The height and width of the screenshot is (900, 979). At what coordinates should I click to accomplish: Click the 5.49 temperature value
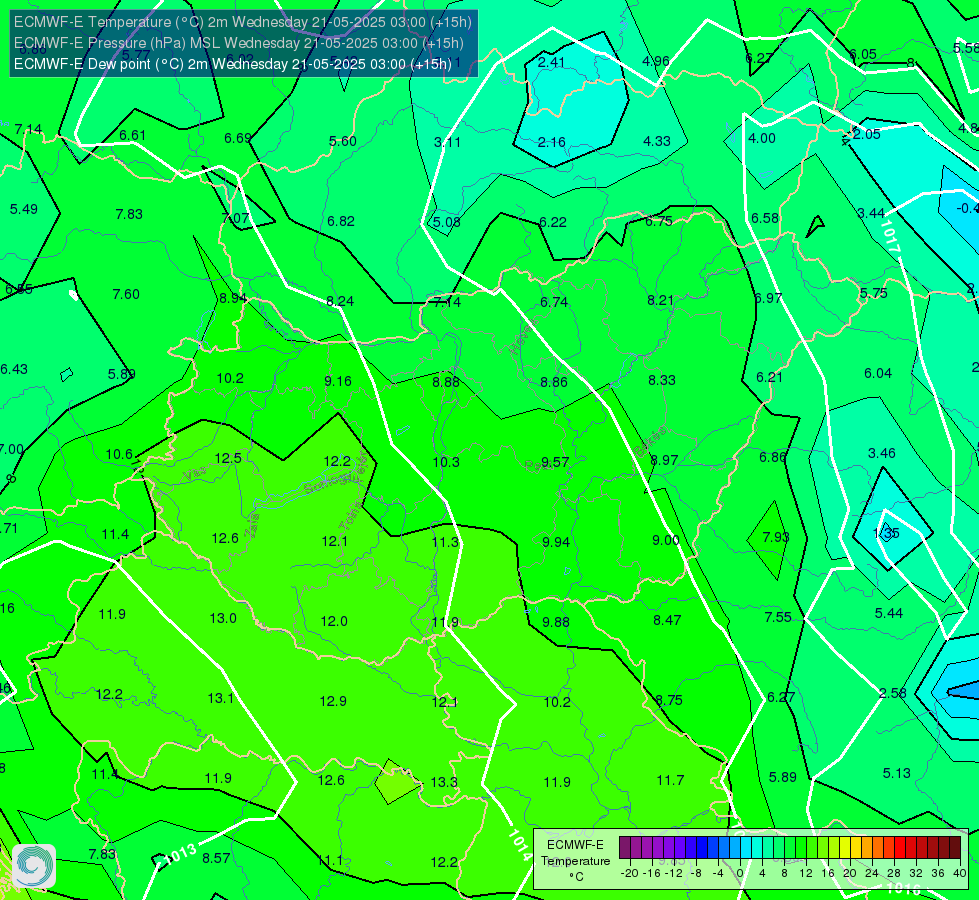(x=24, y=209)
